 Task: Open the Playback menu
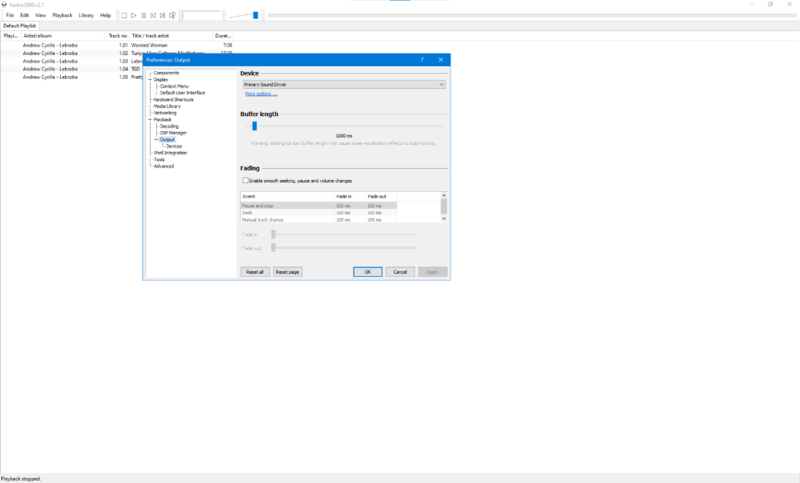62,15
